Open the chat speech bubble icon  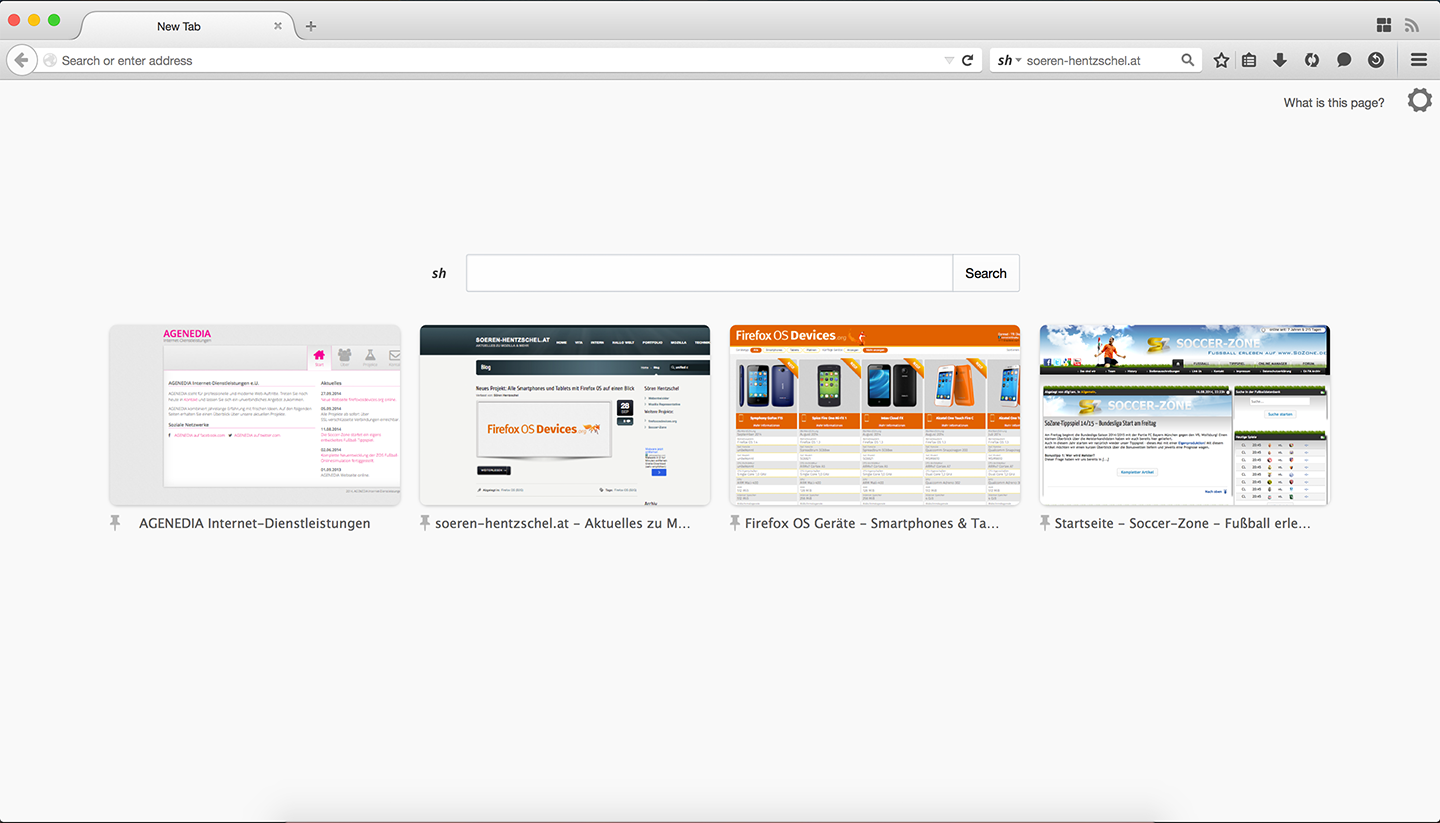coord(1344,60)
